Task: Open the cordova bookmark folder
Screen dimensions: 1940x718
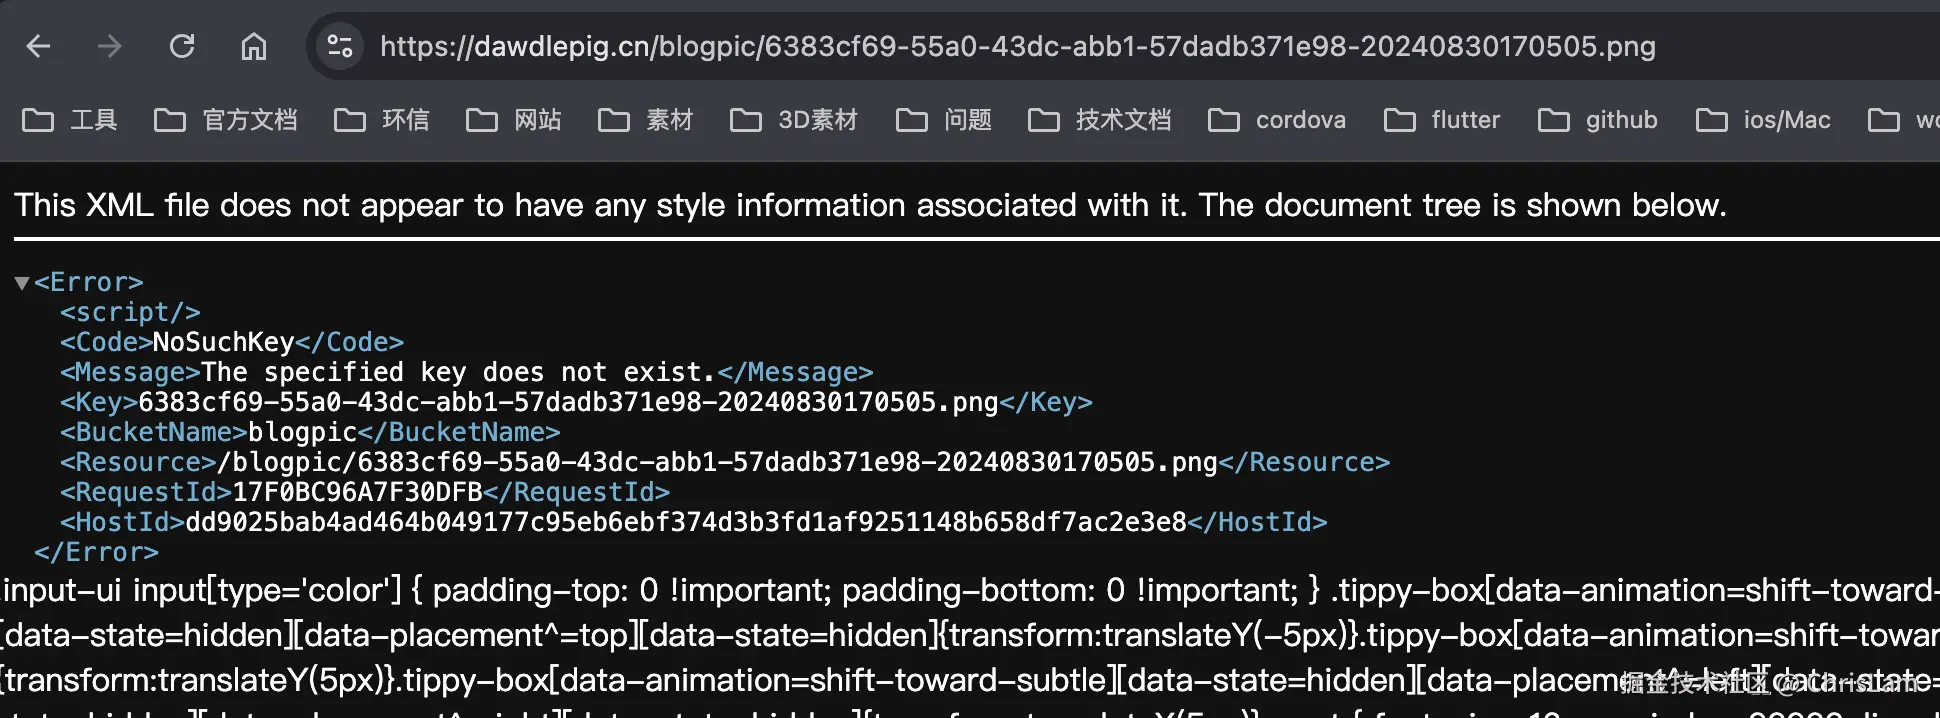Action: [x=1277, y=120]
